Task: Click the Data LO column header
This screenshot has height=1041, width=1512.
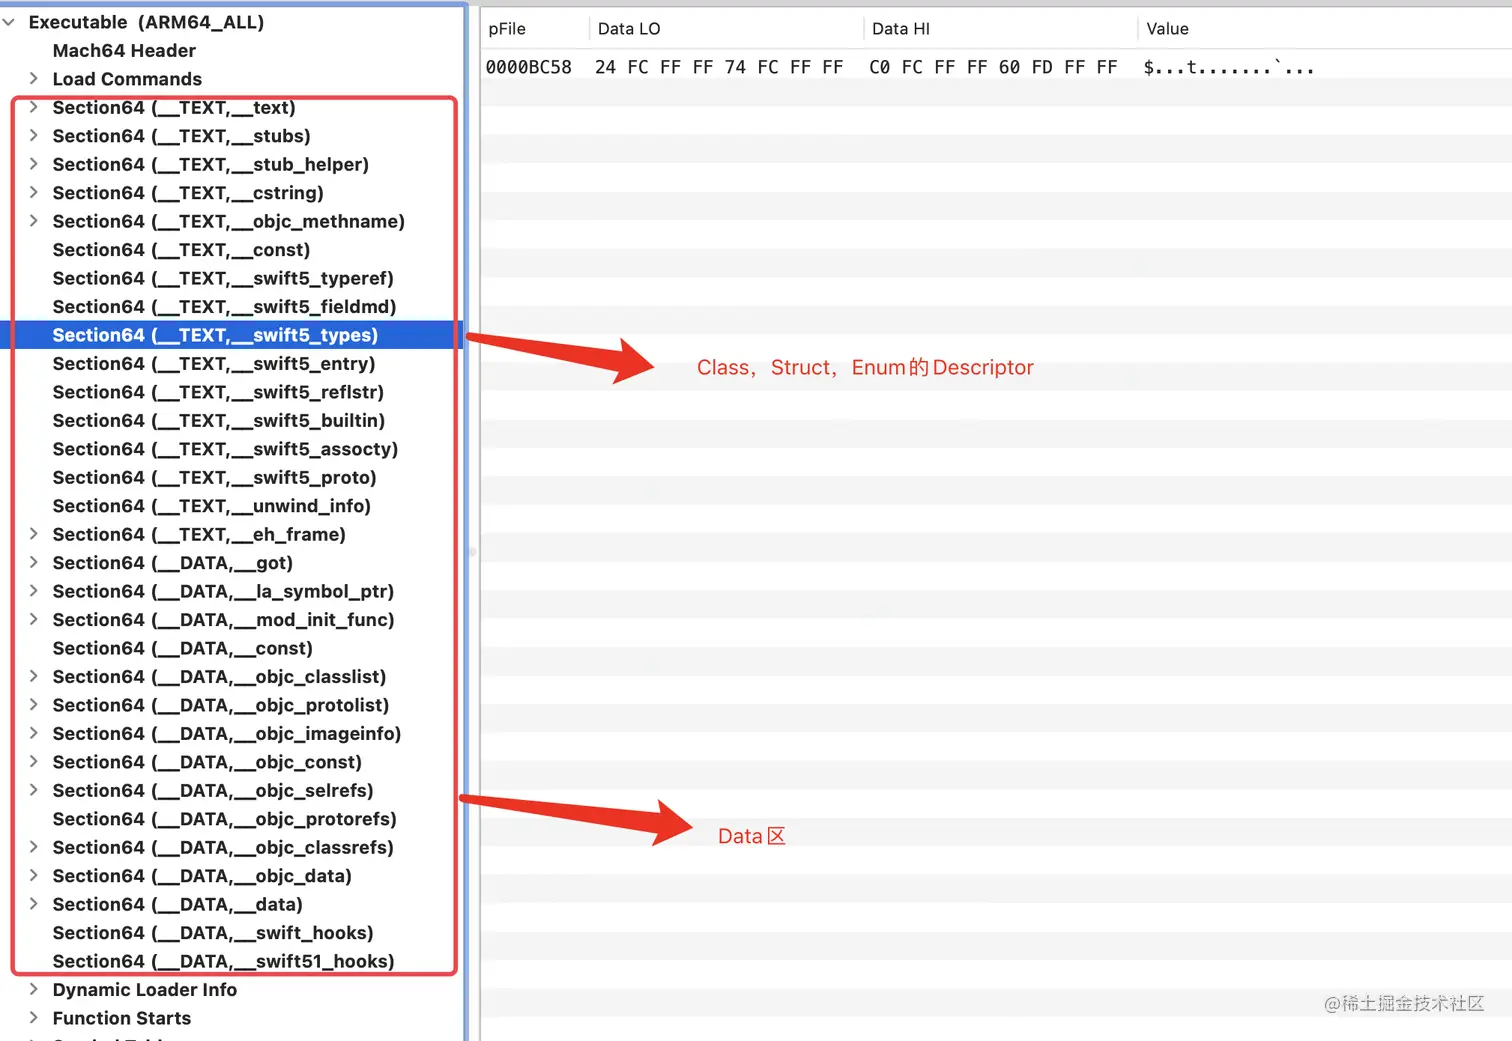Action: [x=726, y=29]
